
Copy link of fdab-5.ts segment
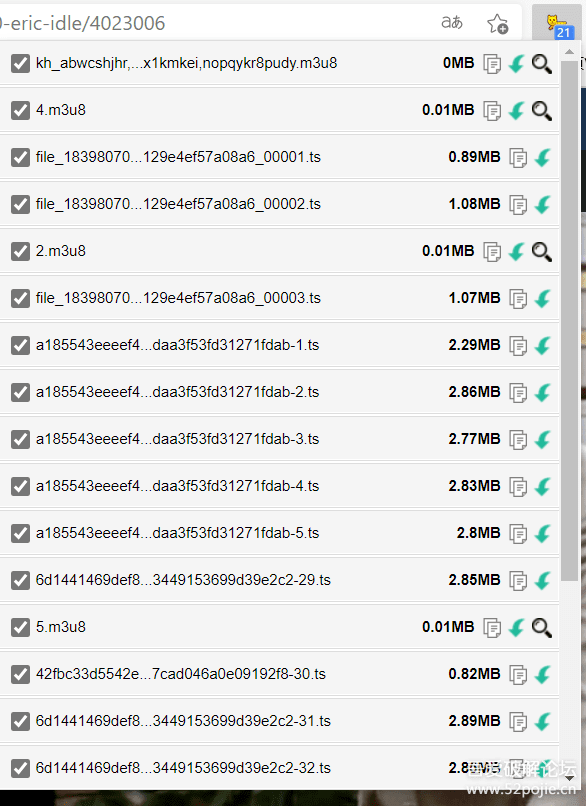tap(518, 534)
